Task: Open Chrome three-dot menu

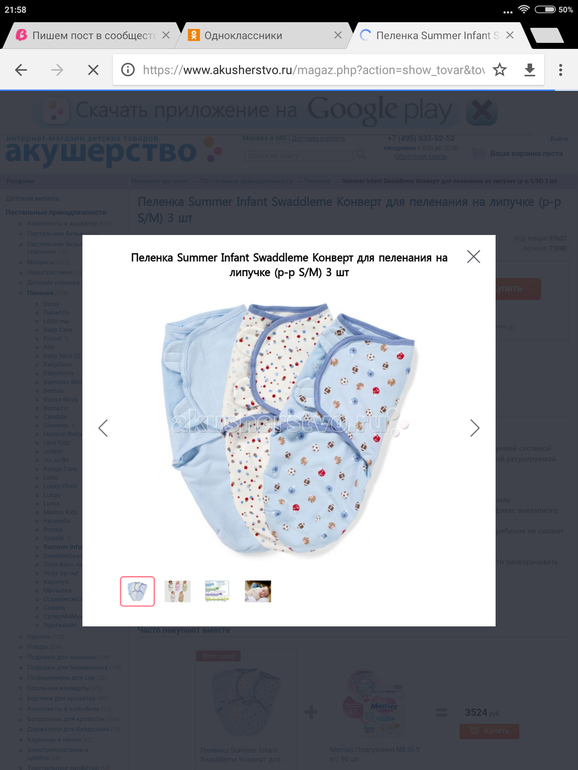Action: [x=560, y=70]
